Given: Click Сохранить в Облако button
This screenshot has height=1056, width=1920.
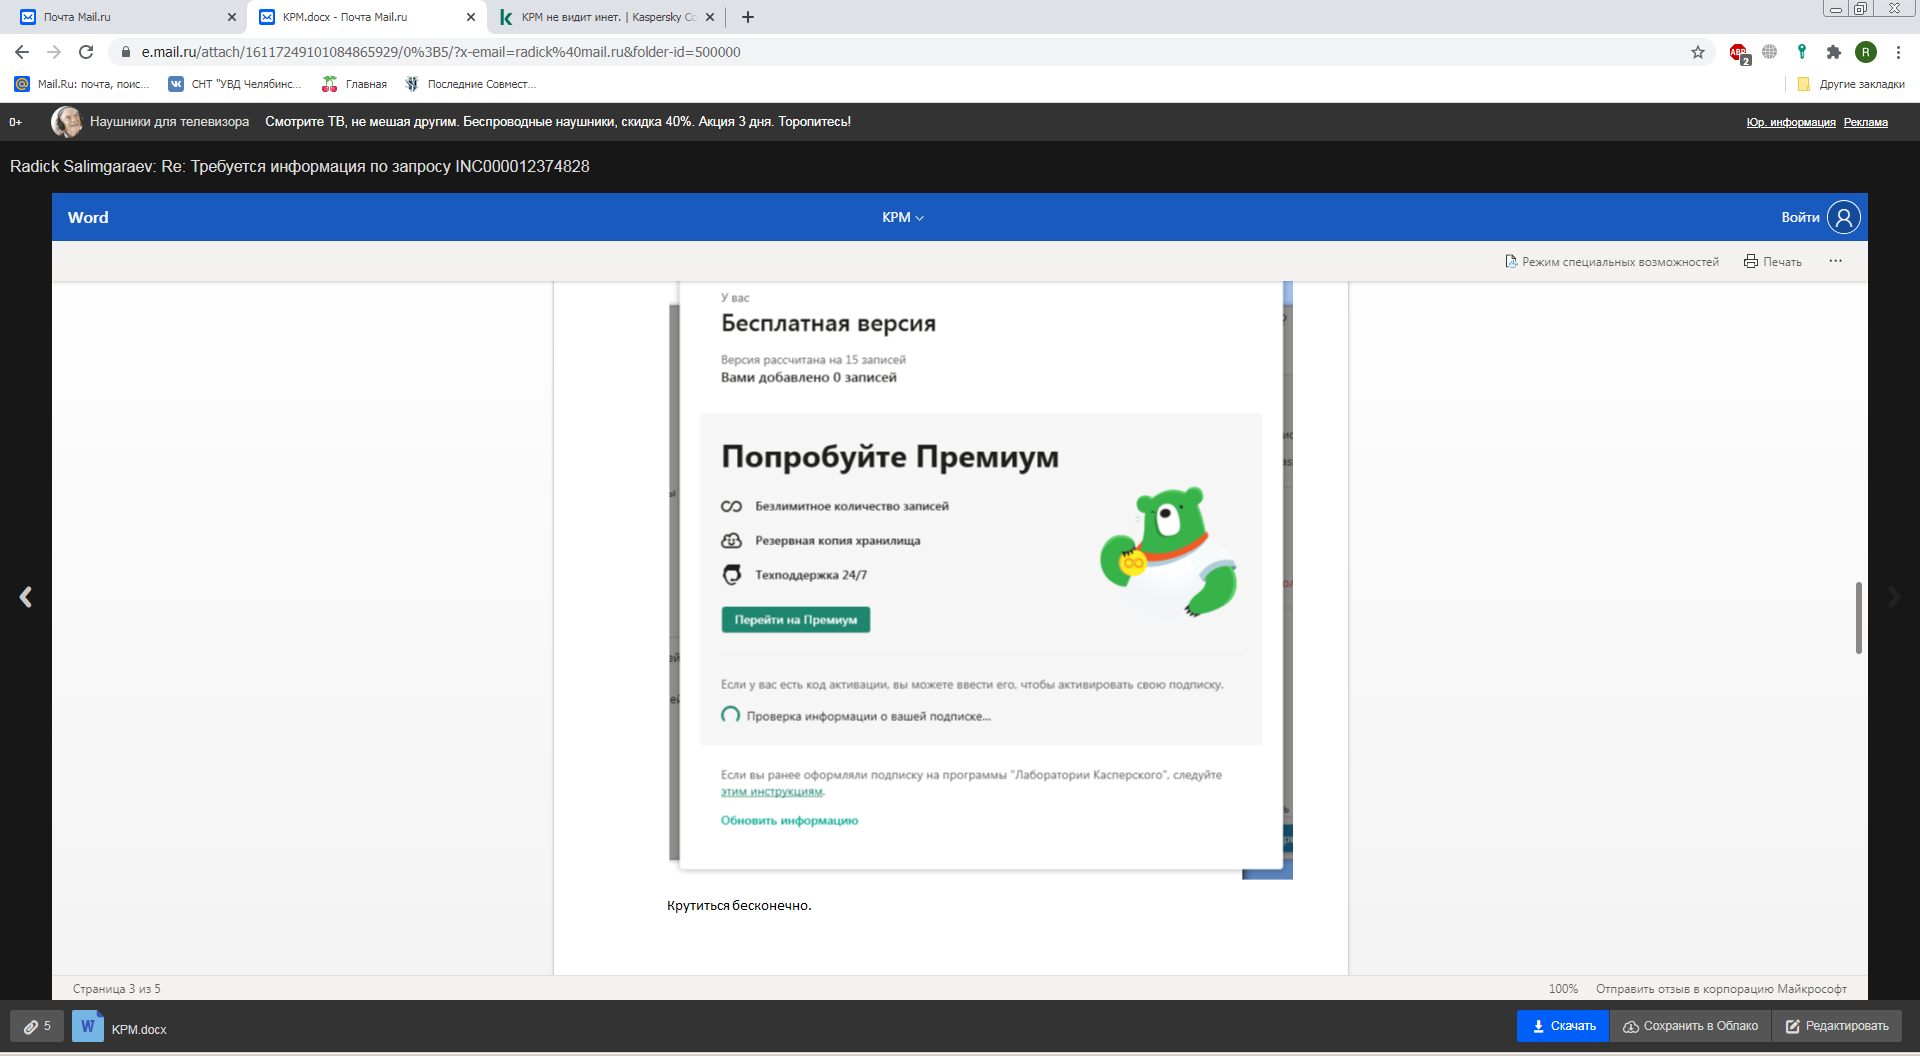Looking at the screenshot, I should click(1690, 1026).
